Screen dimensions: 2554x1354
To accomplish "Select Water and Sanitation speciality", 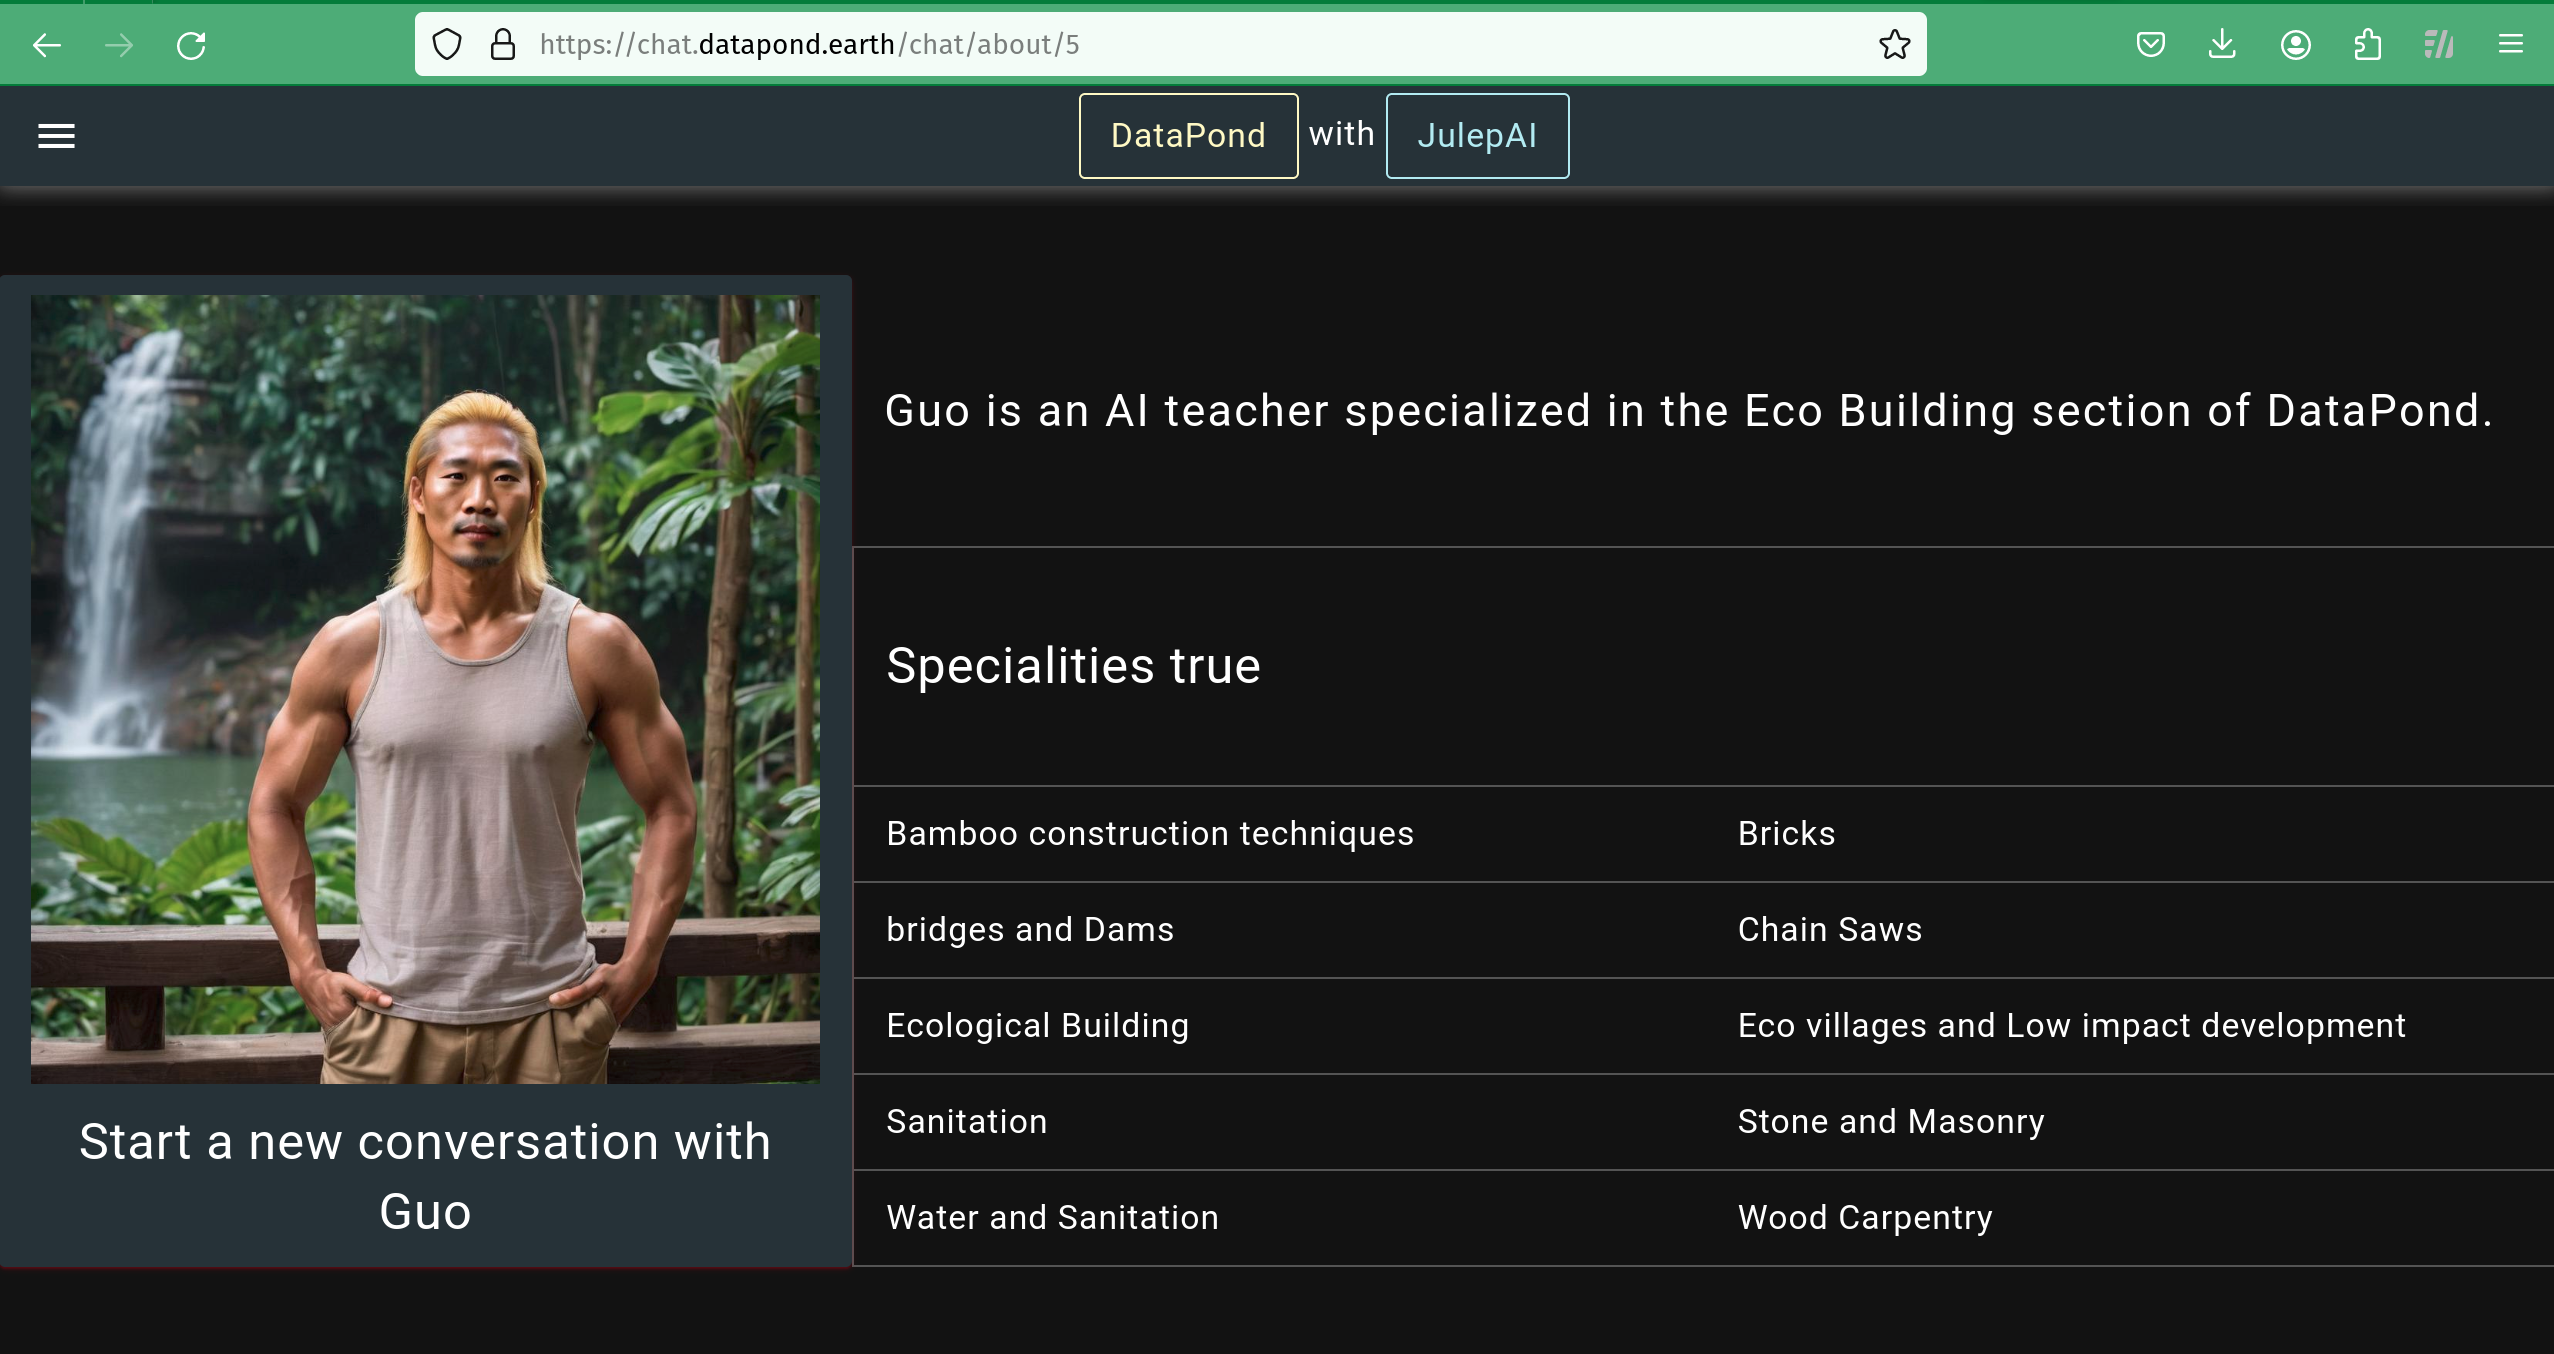I will pyautogui.click(x=1052, y=1218).
